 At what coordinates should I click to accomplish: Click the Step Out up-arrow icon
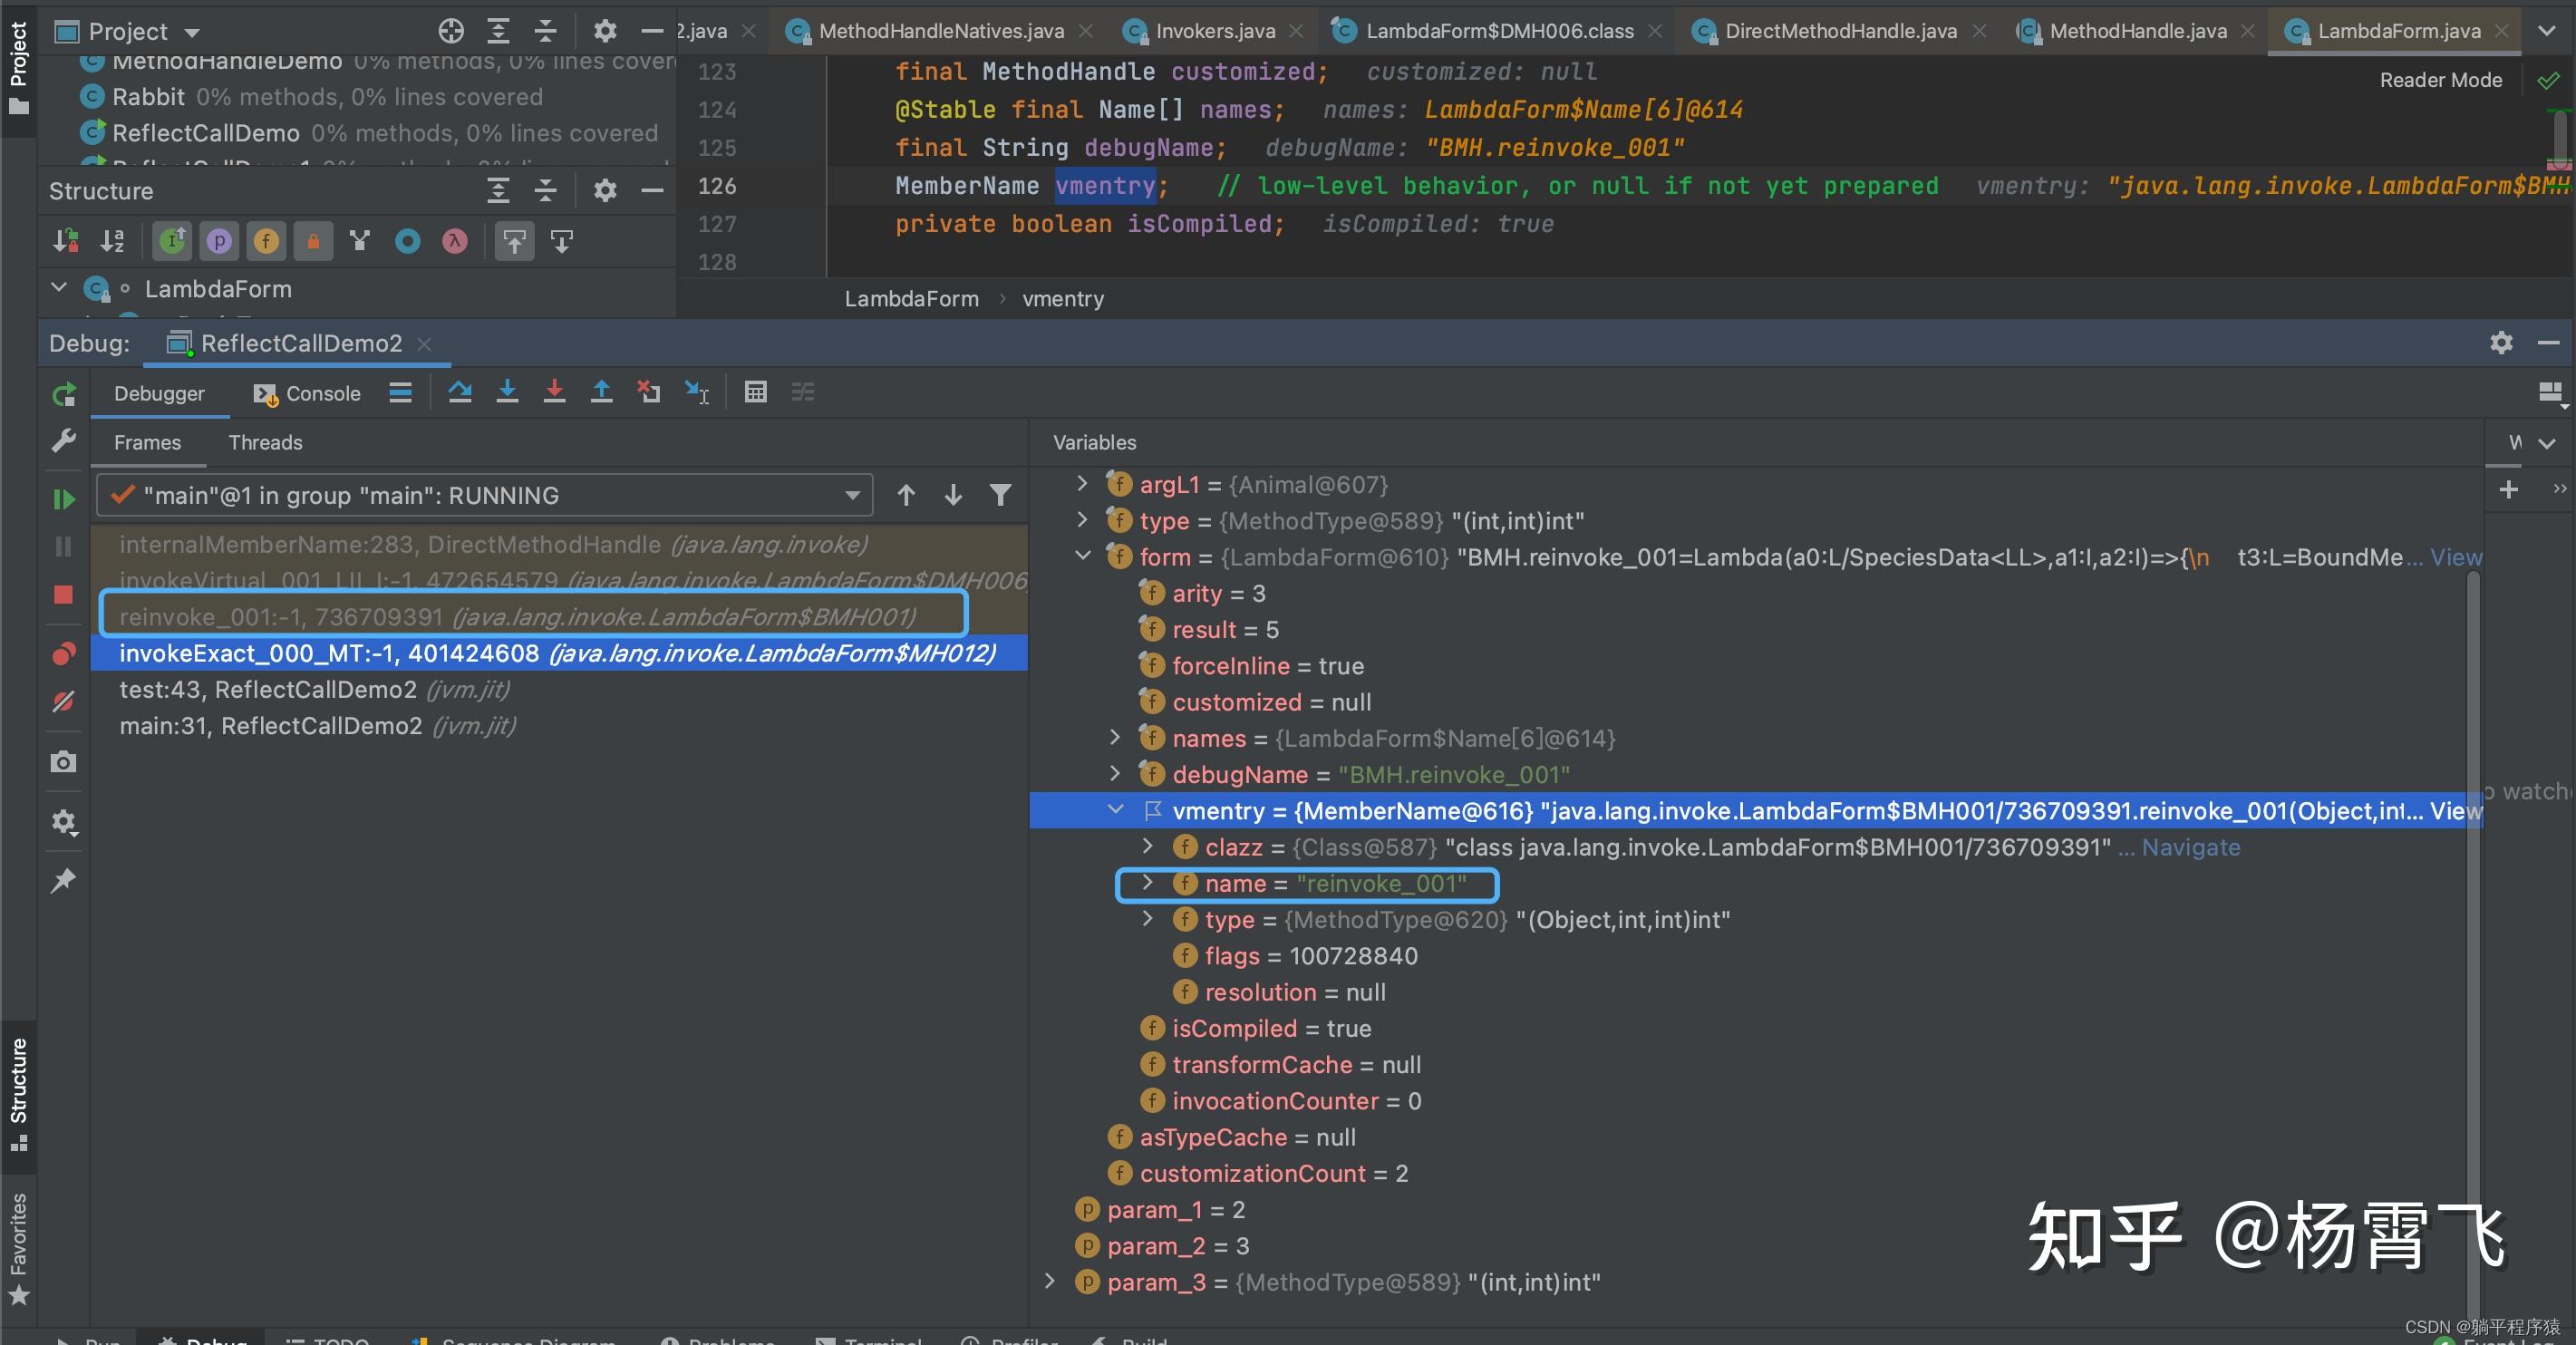(601, 392)
